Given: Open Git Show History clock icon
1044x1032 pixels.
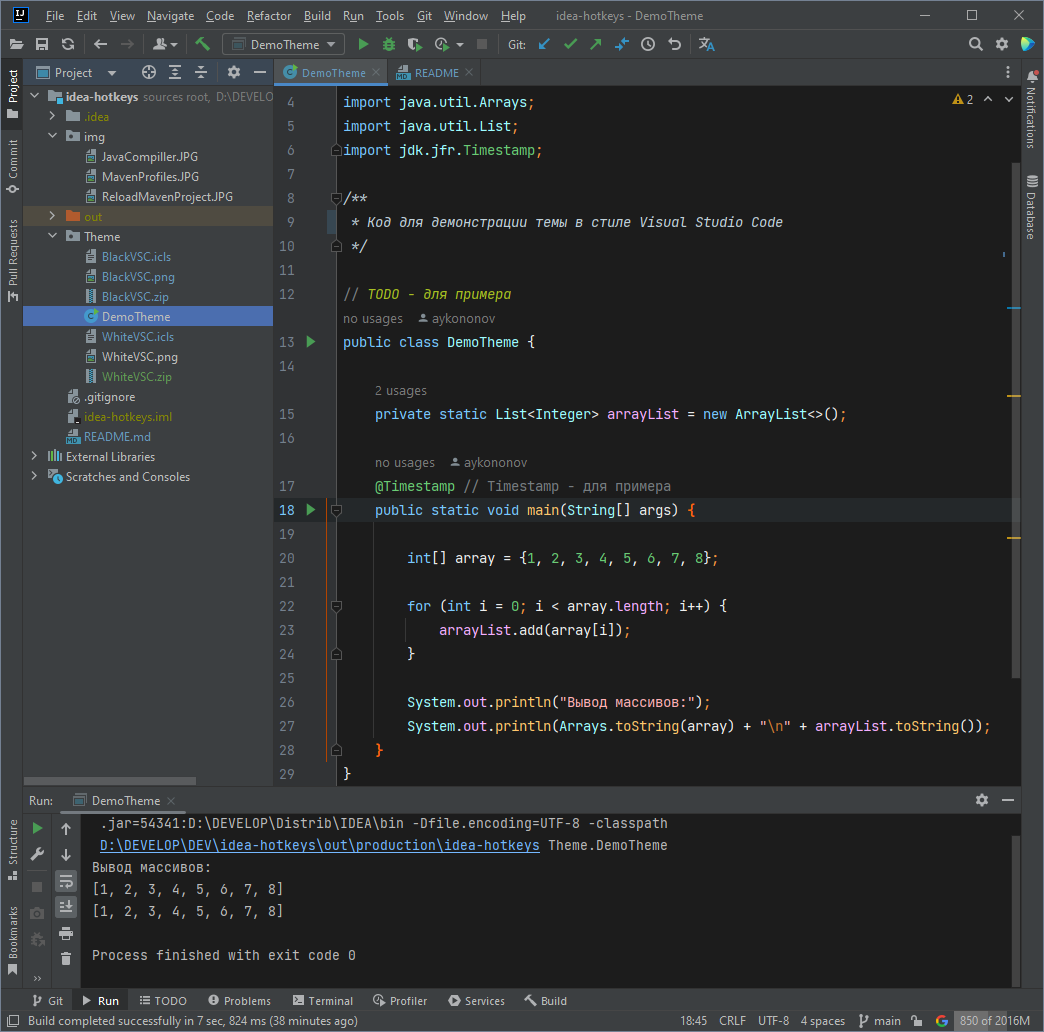Looking at the screenshot, I should point(648,44).
